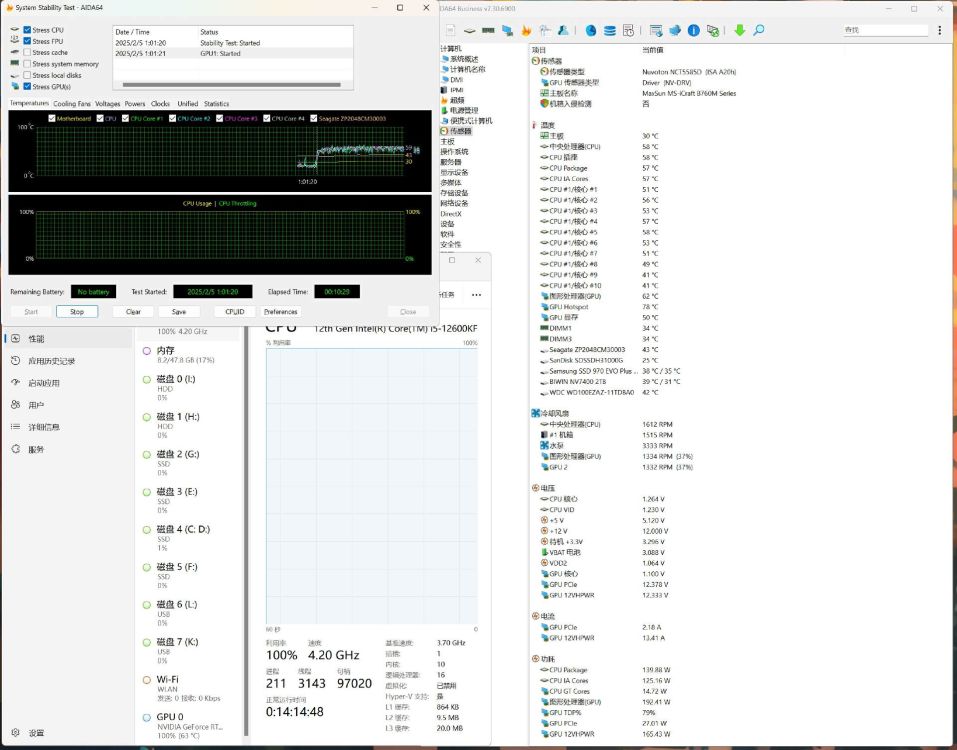Click the blue pie chart toolbar icon

pyautogui.click(x=591, y=30)
